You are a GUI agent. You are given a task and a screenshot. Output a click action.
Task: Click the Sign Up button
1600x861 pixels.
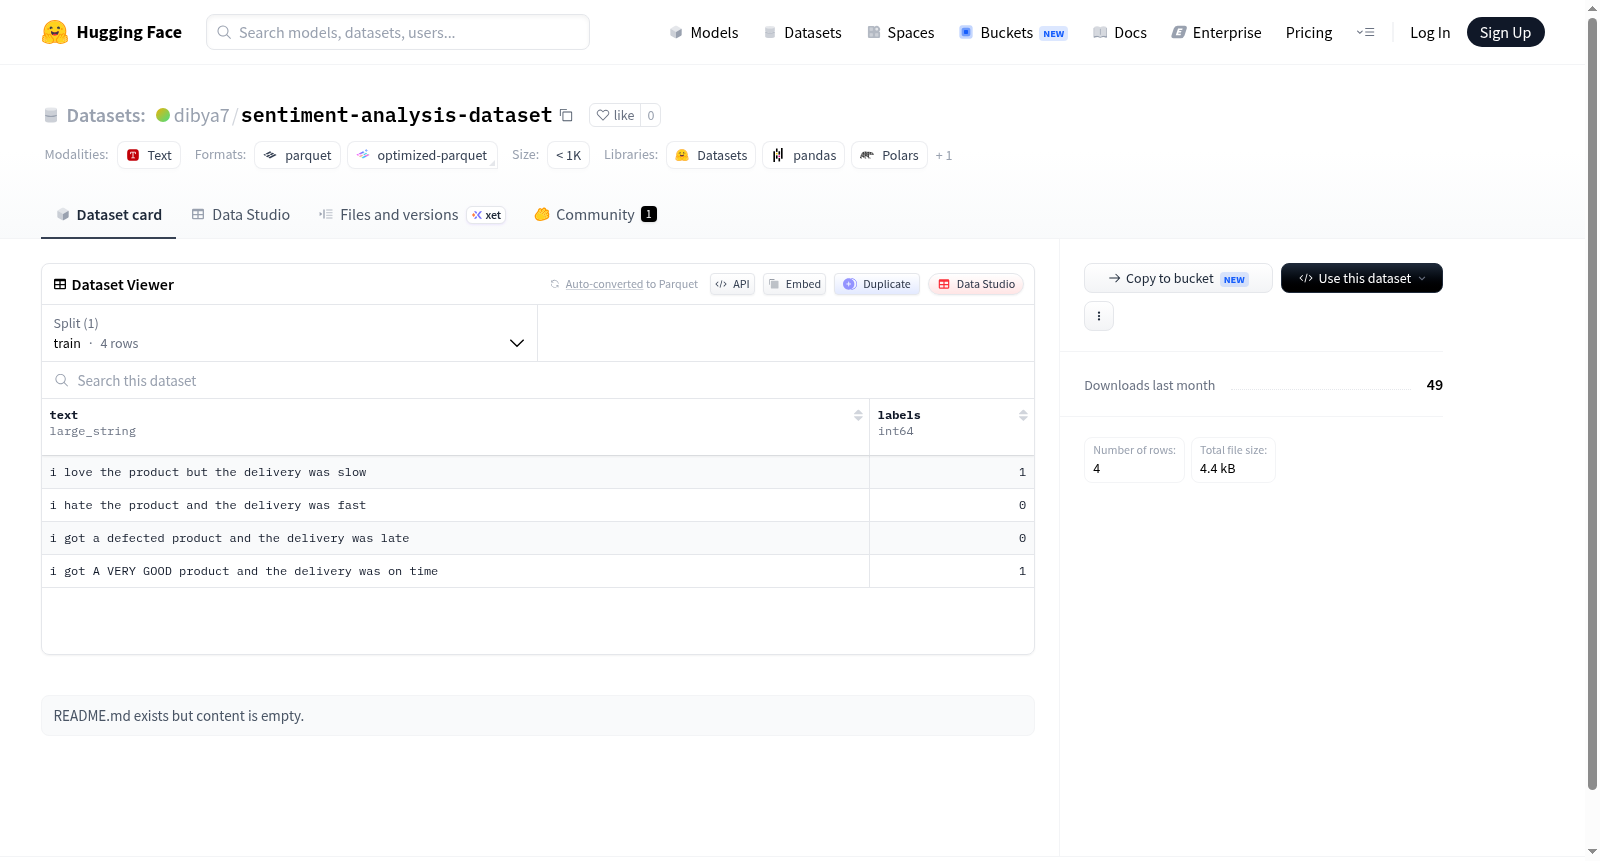[1505, 32]
